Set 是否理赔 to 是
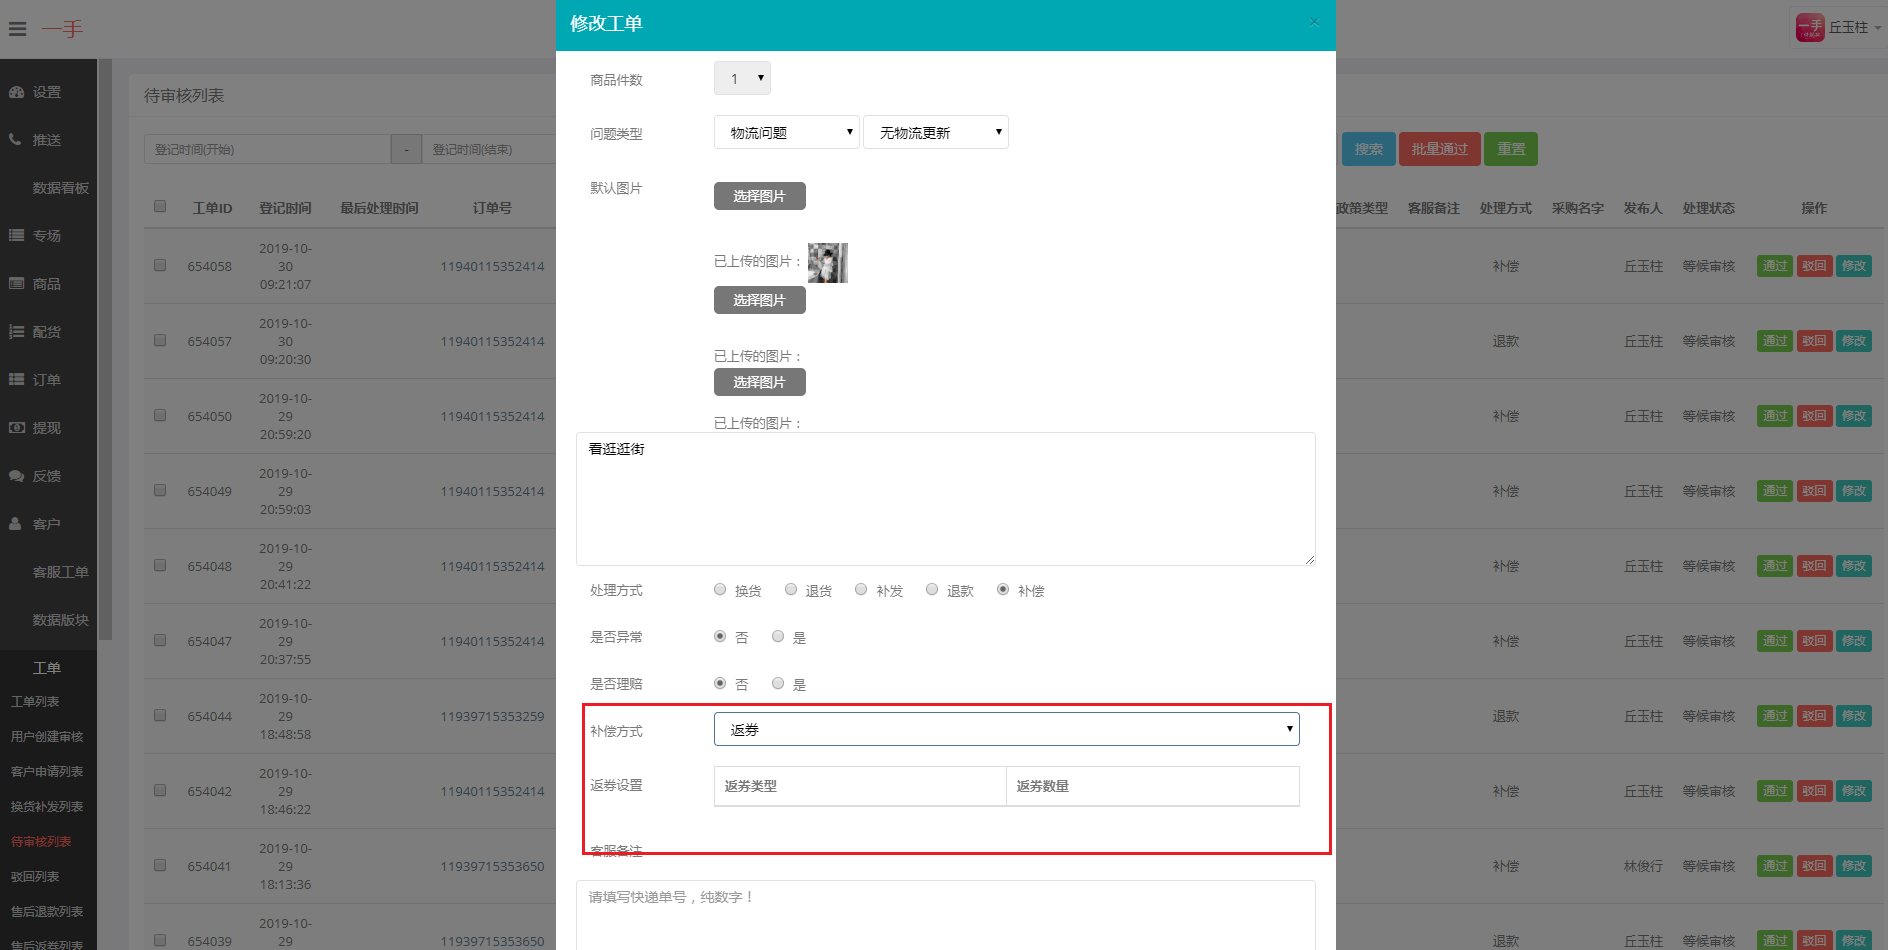 pyautogui.click(x=778, y=684)
